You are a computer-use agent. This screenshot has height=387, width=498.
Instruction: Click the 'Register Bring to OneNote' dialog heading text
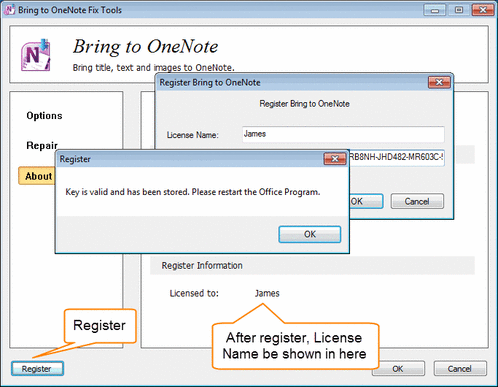pos(304,104)
